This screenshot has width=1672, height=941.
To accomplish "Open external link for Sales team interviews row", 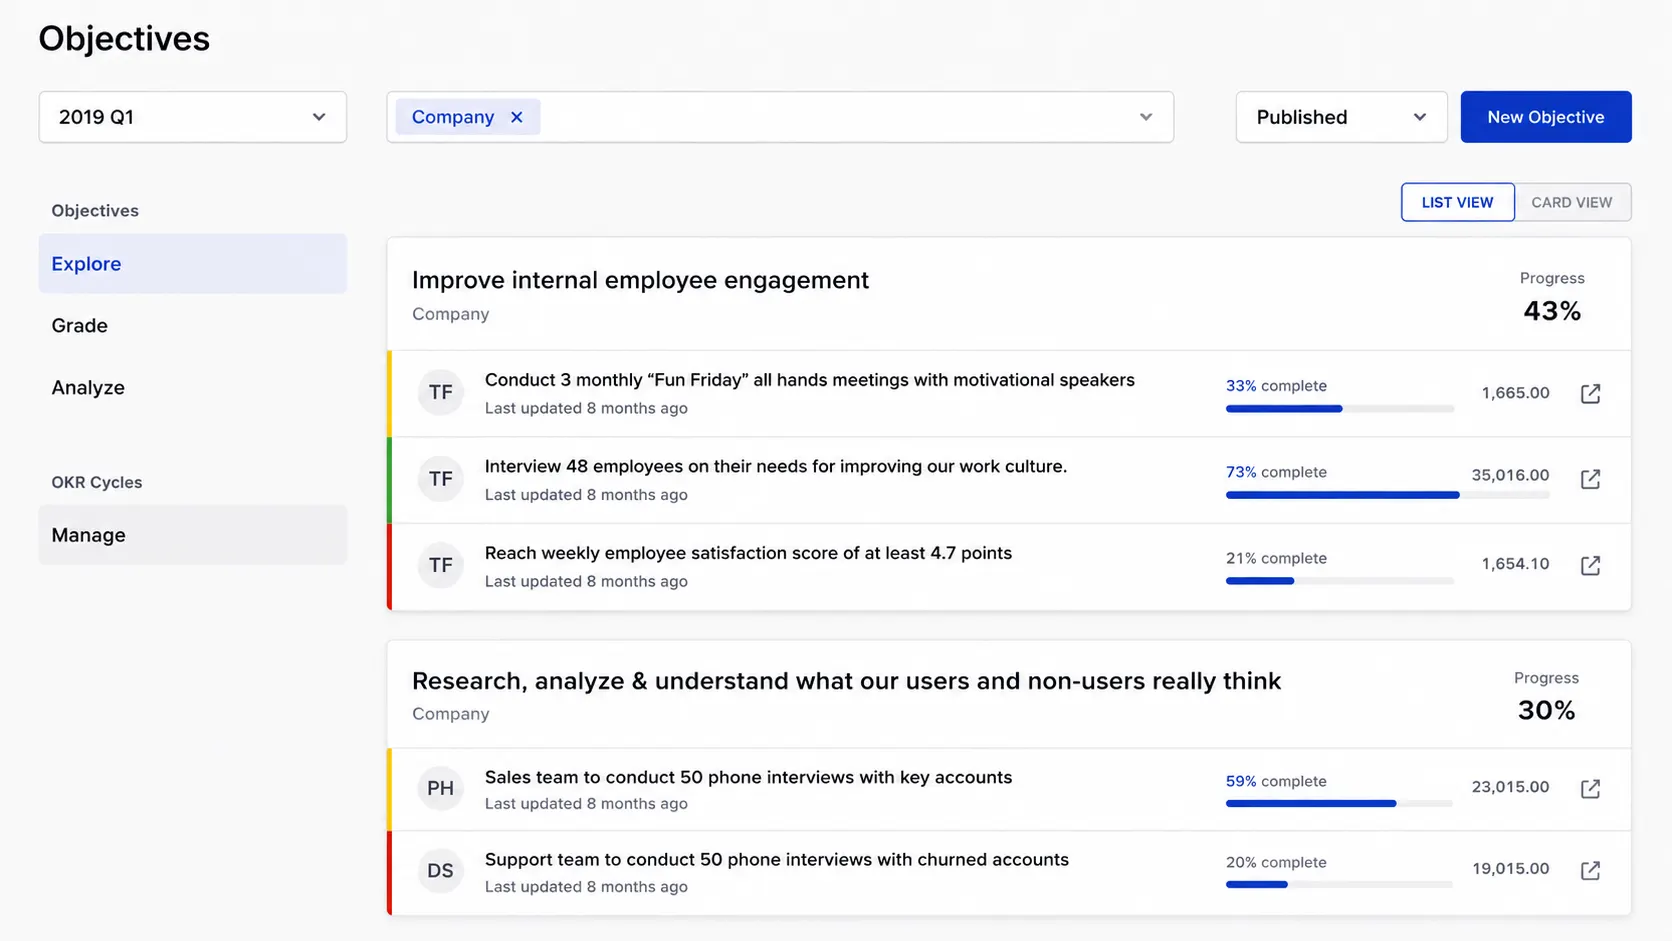I will point(1590,788).
